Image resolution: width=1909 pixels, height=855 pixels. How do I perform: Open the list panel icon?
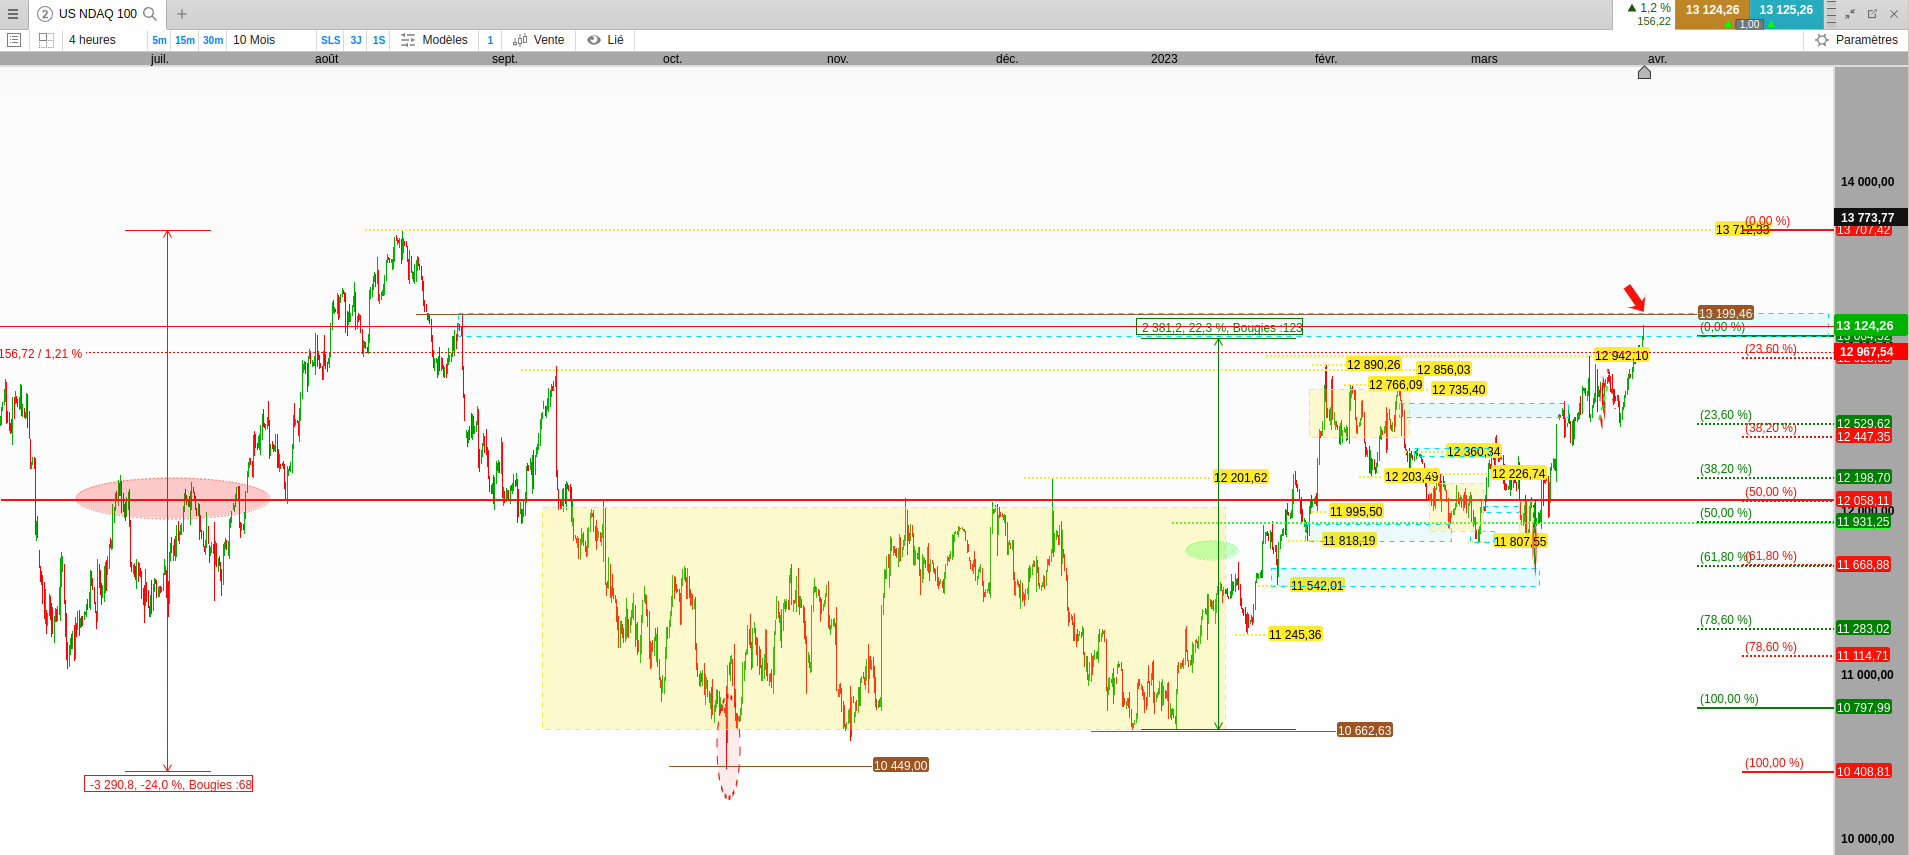pos(14,40)
